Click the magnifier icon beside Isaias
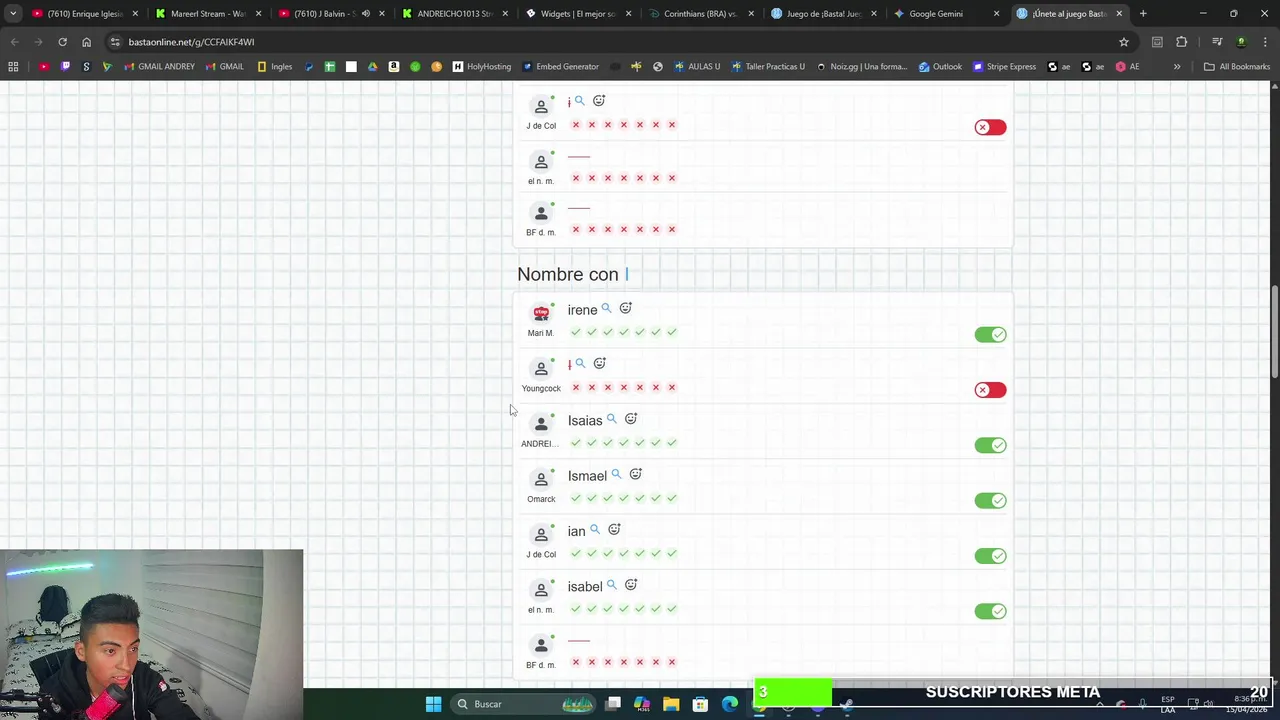 tap(611, 420)
